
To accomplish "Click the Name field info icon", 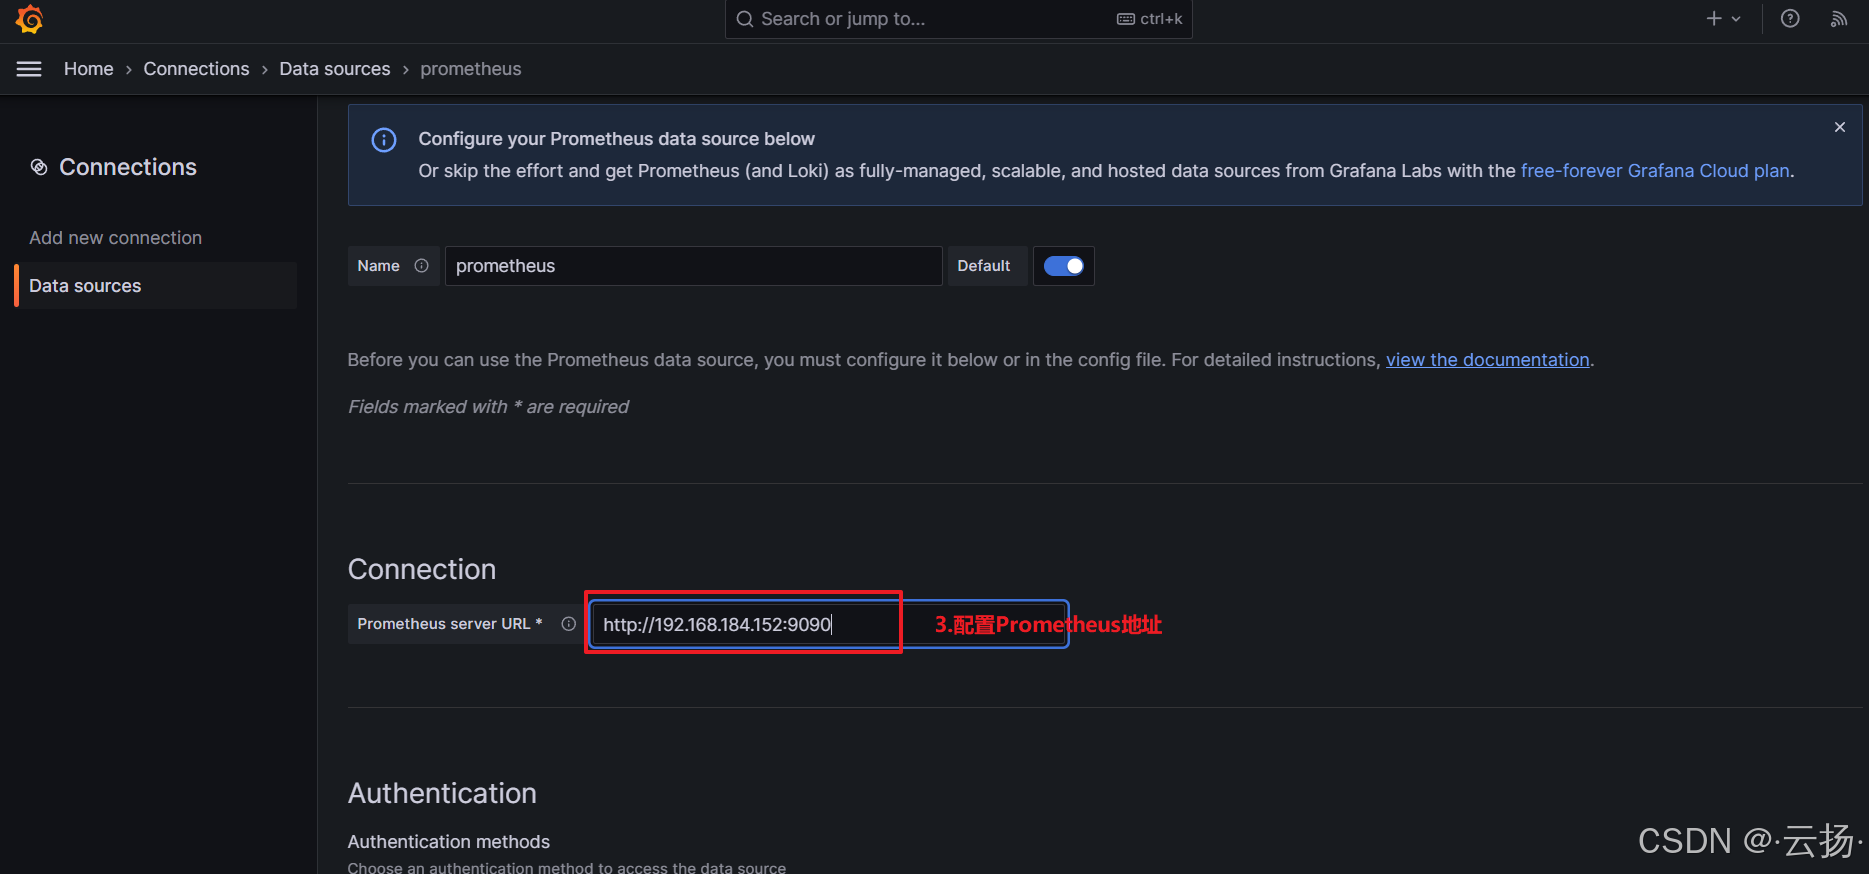I will [421, 266].
